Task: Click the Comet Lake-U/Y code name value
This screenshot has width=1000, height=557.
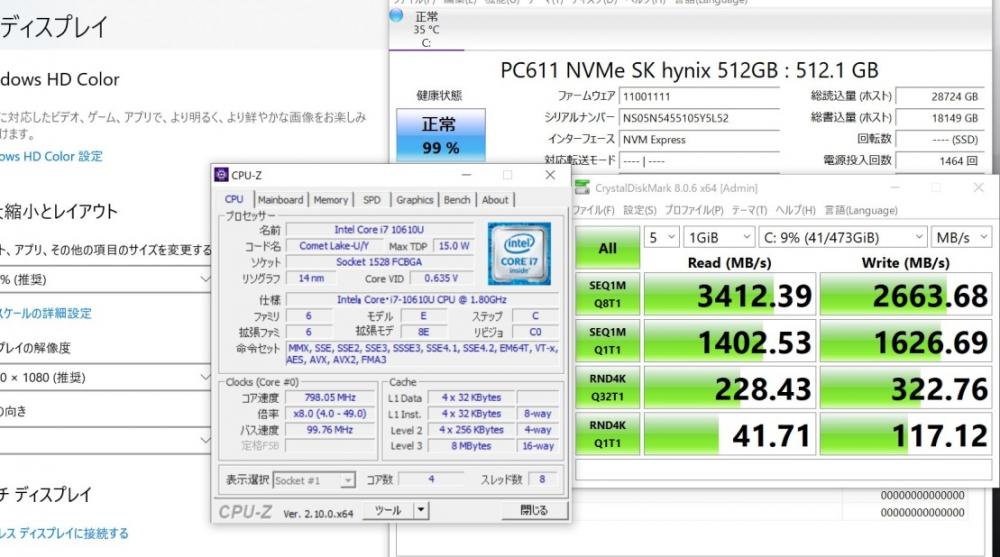Action: tap(334, 246)
